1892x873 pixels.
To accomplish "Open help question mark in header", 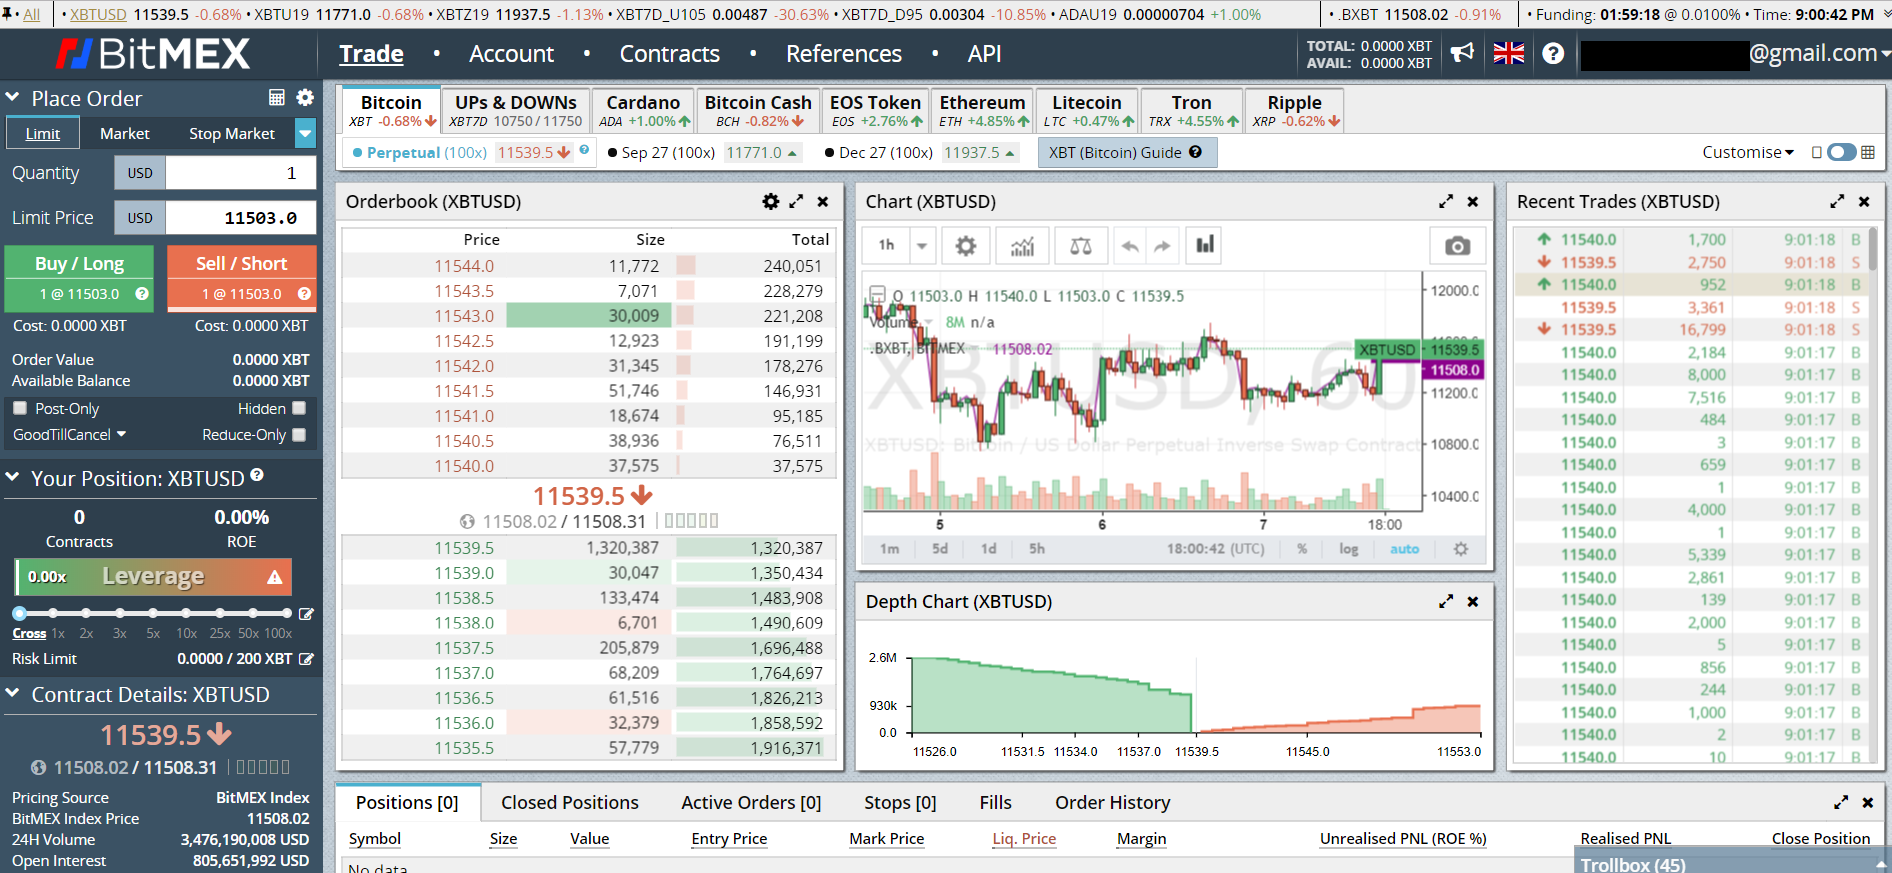I will pos(1553,53).
